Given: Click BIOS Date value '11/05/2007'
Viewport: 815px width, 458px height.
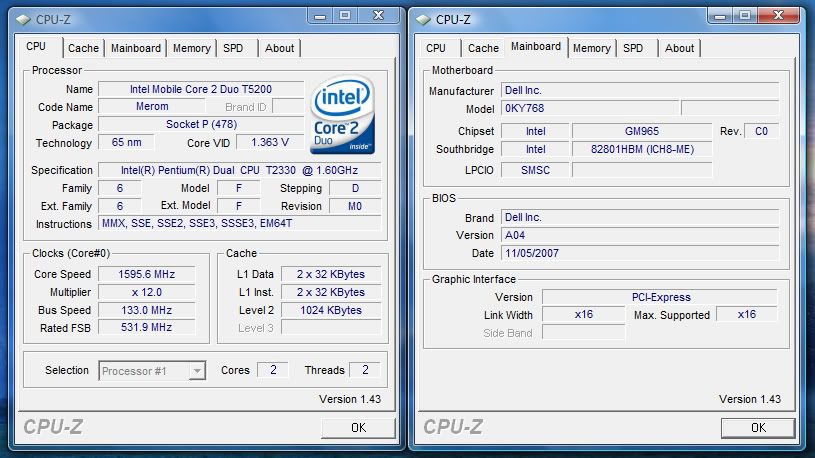Looking at the screenshot, I should click(640, 253).
